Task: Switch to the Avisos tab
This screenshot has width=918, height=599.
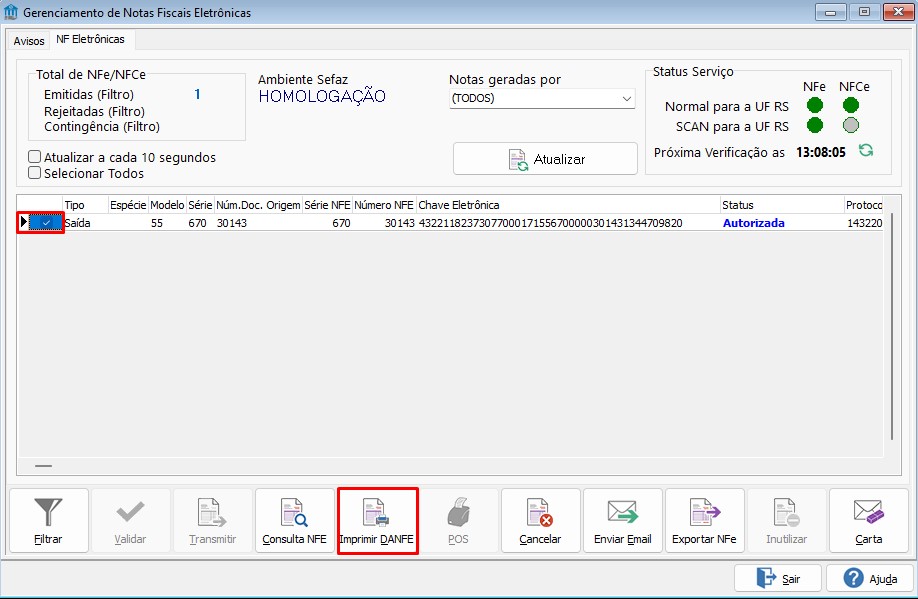Action: (x=29, y=41)
